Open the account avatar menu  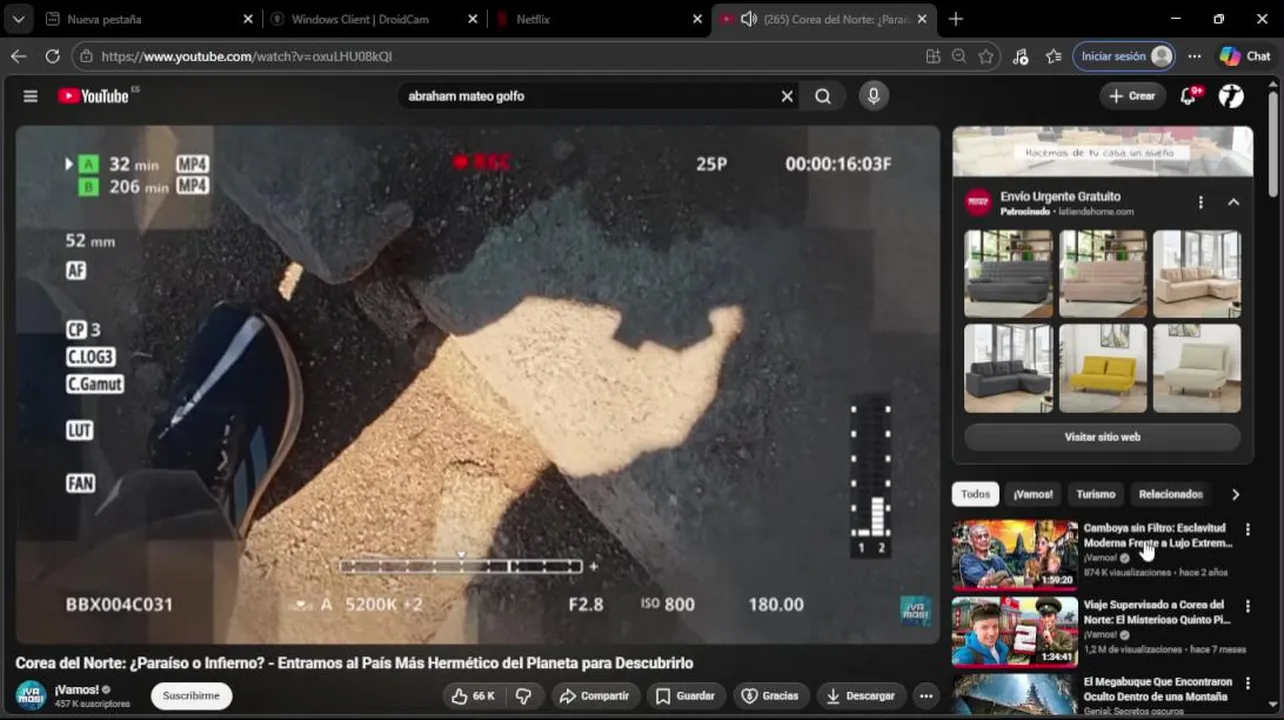1231,96
